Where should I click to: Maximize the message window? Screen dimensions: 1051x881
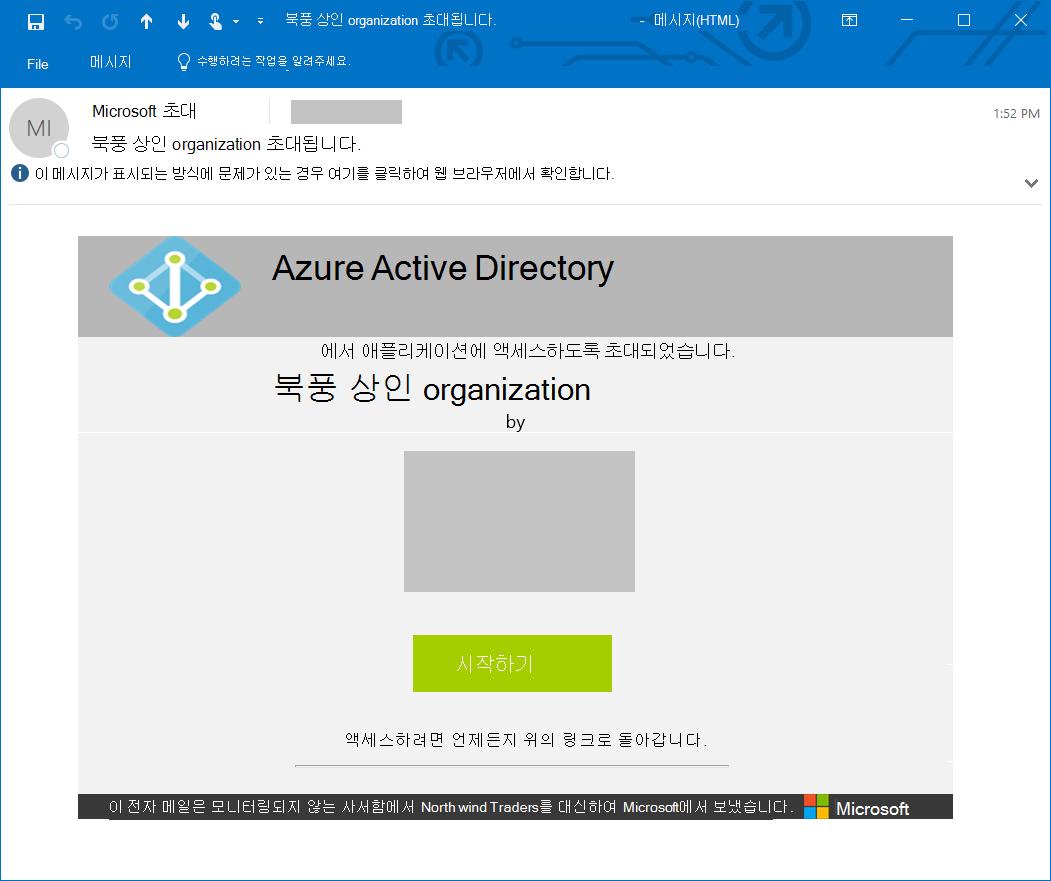coord(964,20)
